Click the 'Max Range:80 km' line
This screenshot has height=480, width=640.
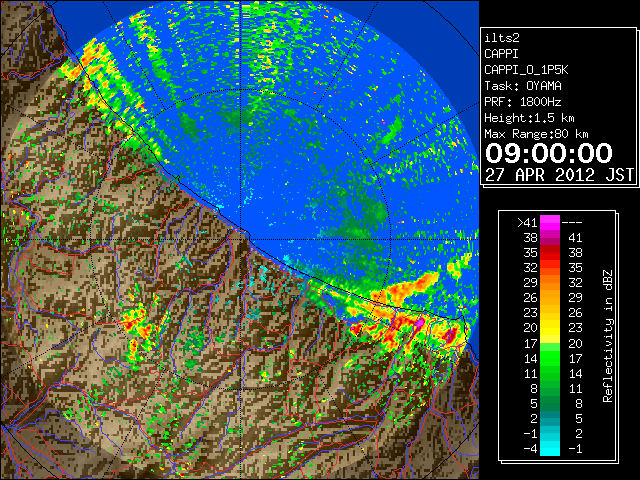point(536,134)
